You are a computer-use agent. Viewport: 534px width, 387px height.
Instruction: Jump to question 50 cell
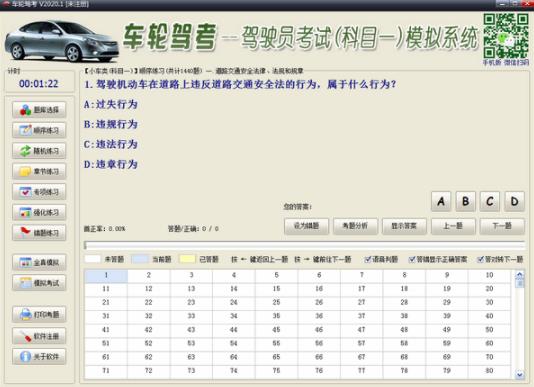click(x=489, y=330)
